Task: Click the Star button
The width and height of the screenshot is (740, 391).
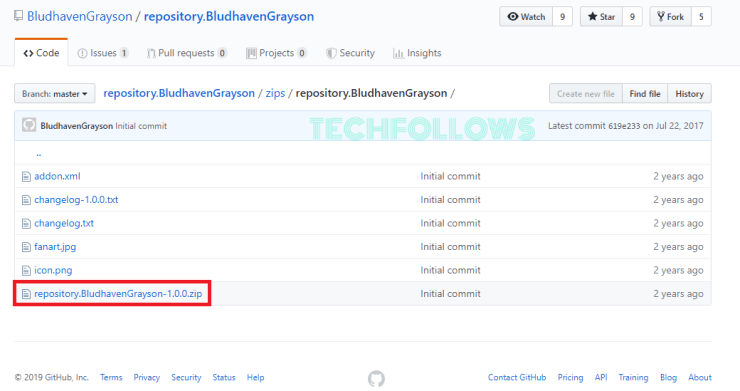Action: click(x=601, y=17)
